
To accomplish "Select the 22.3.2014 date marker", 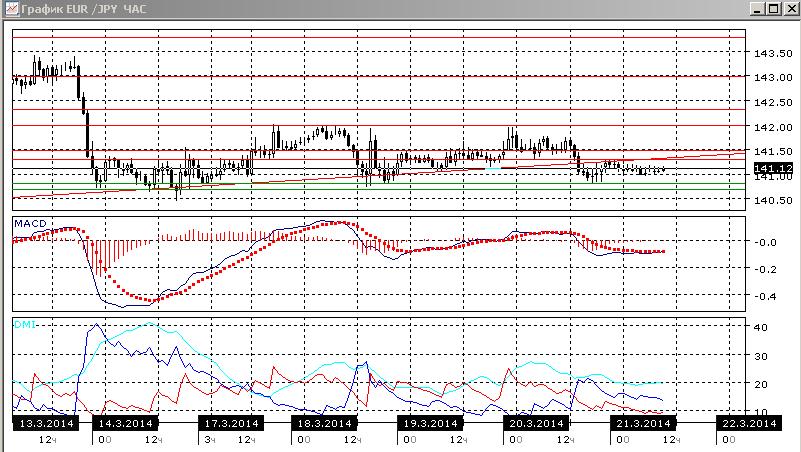I will pyautogui.click(x=749, y=423).
